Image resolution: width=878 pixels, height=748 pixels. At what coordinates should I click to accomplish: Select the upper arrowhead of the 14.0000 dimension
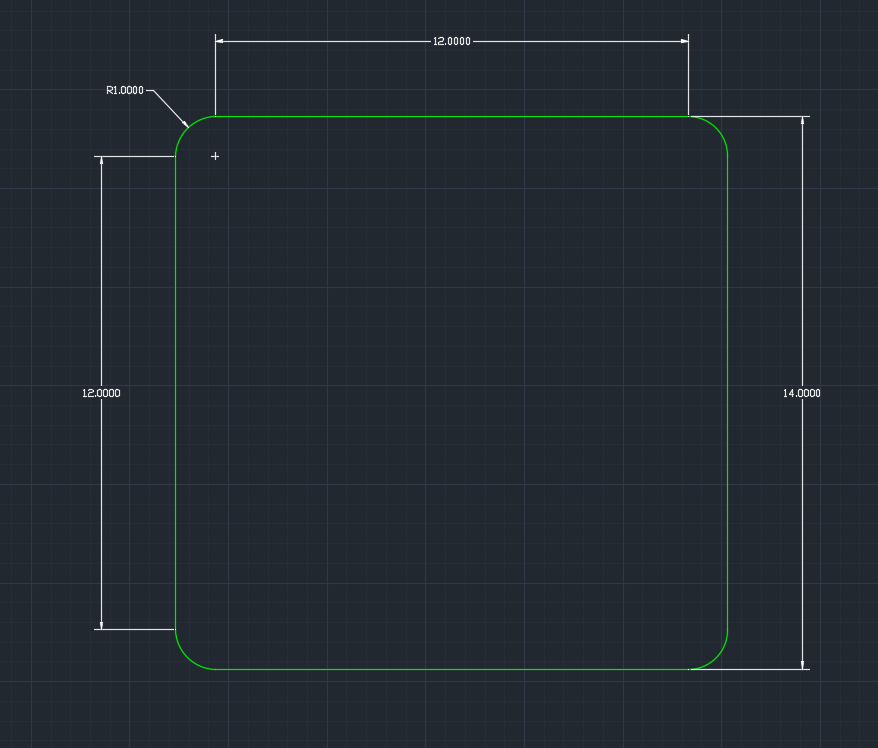[x=802, y=121]
